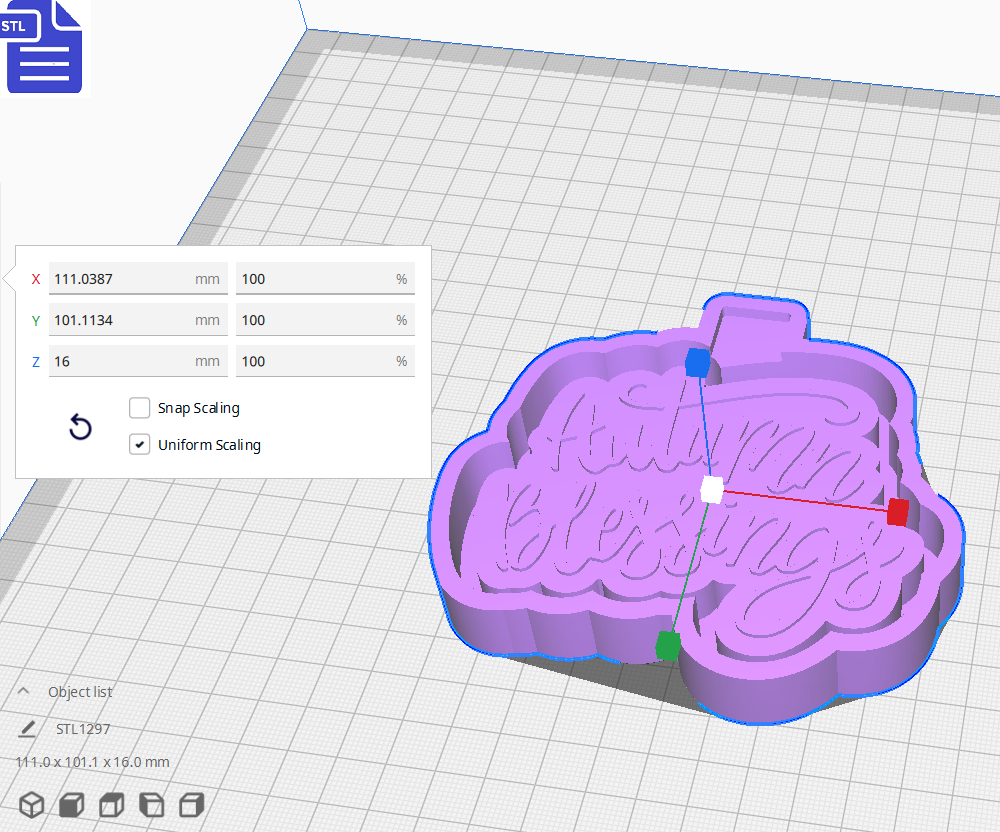
Task: Switch to the right side view
Action: coord(190,804)
